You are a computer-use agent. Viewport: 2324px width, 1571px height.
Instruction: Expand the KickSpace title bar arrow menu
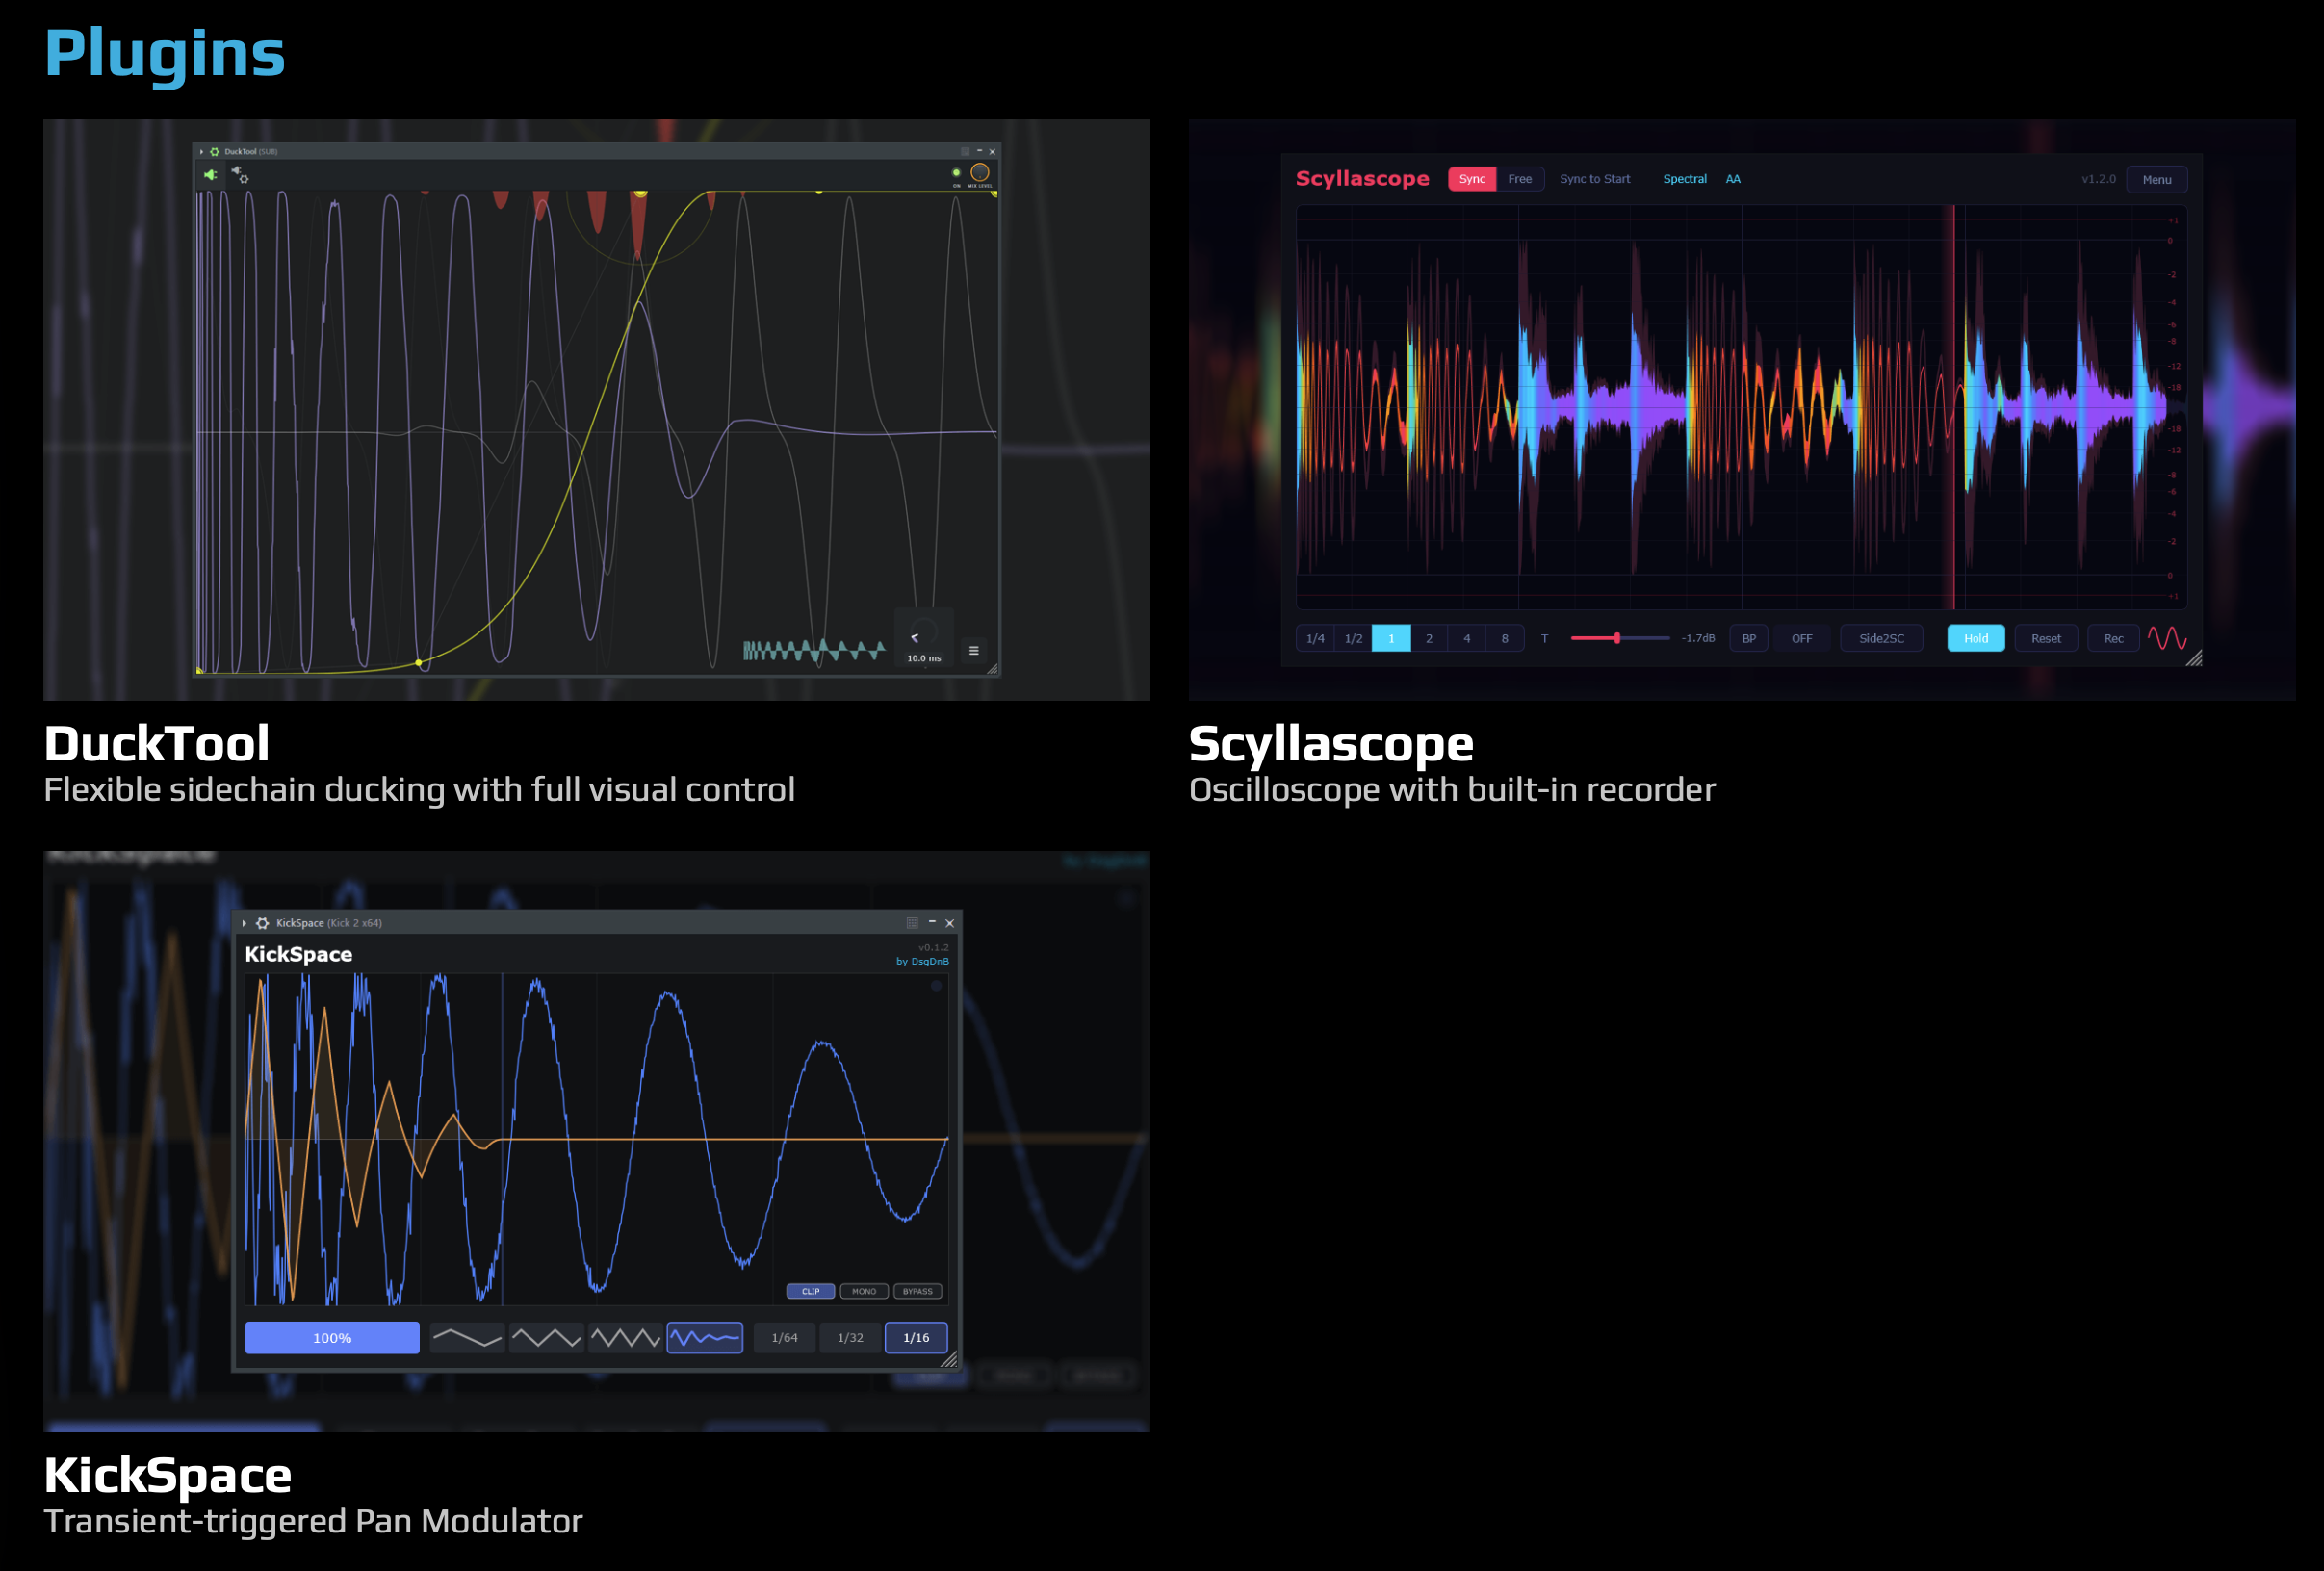244,923
